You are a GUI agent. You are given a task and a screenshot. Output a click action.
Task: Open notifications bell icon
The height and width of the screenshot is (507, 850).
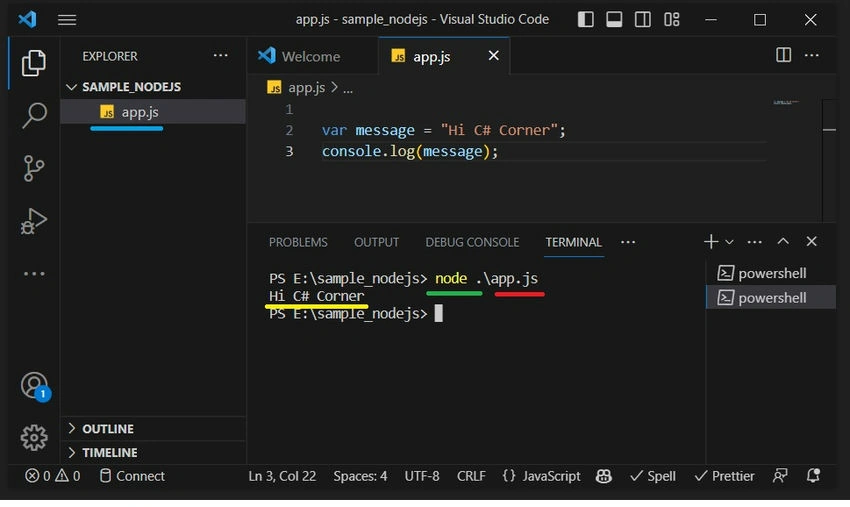[813, 476]
